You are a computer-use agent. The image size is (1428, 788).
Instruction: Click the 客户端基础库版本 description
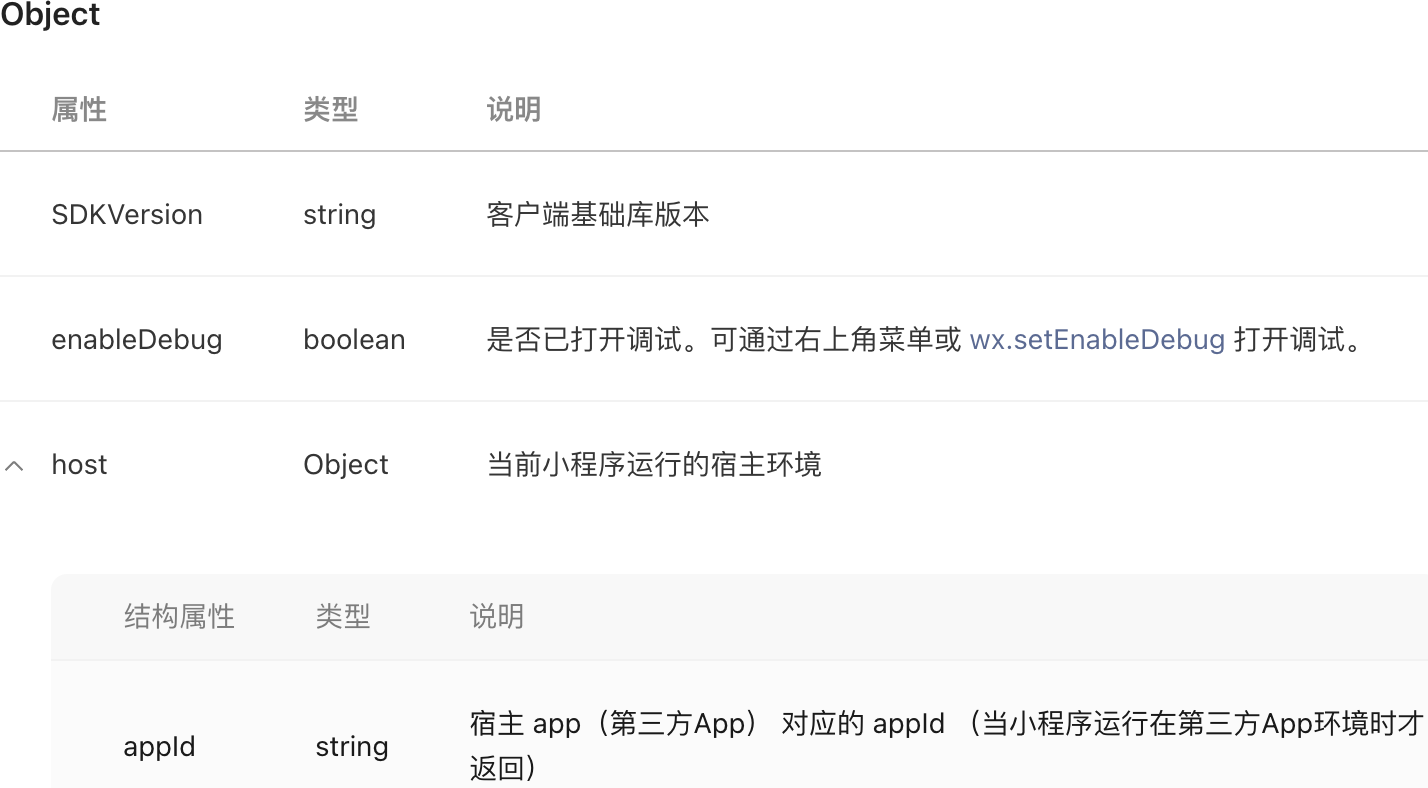click(x=598, y=214)
